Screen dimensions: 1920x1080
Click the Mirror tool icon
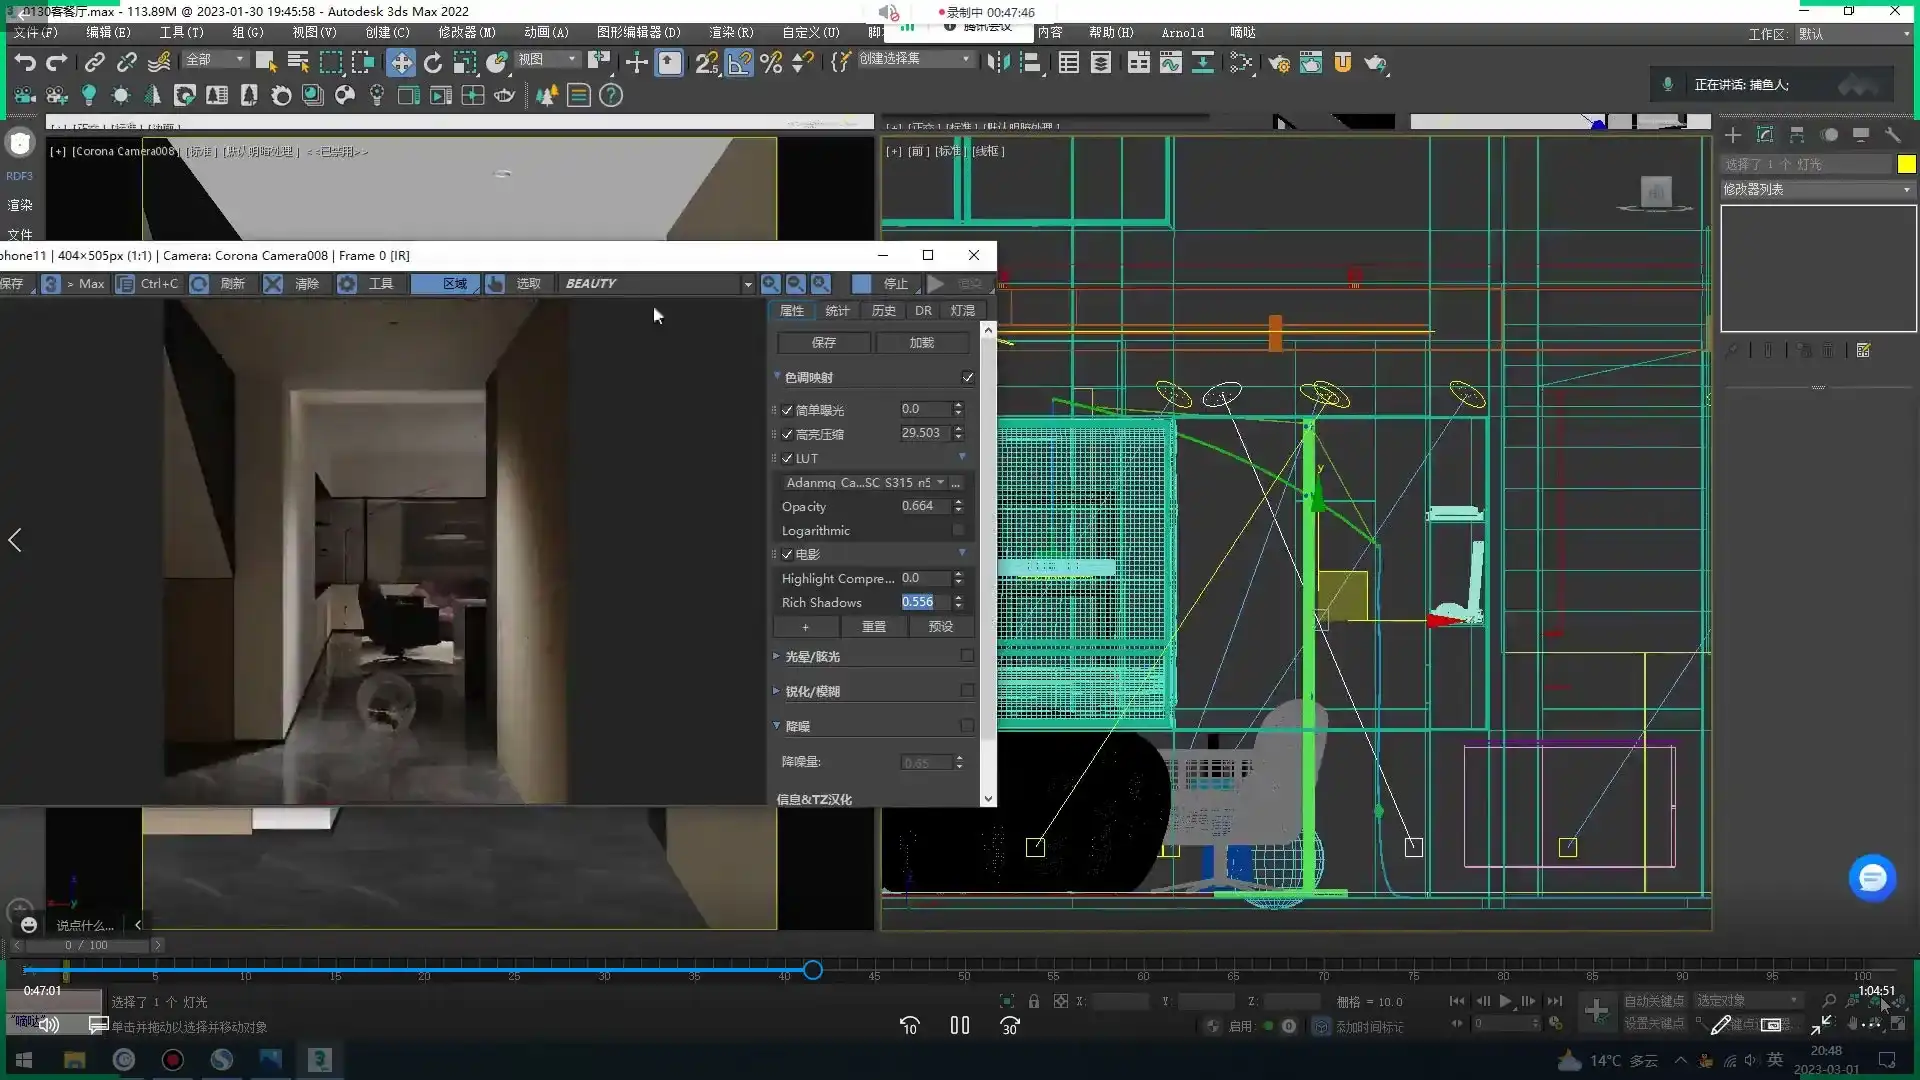tap(998, 63)
